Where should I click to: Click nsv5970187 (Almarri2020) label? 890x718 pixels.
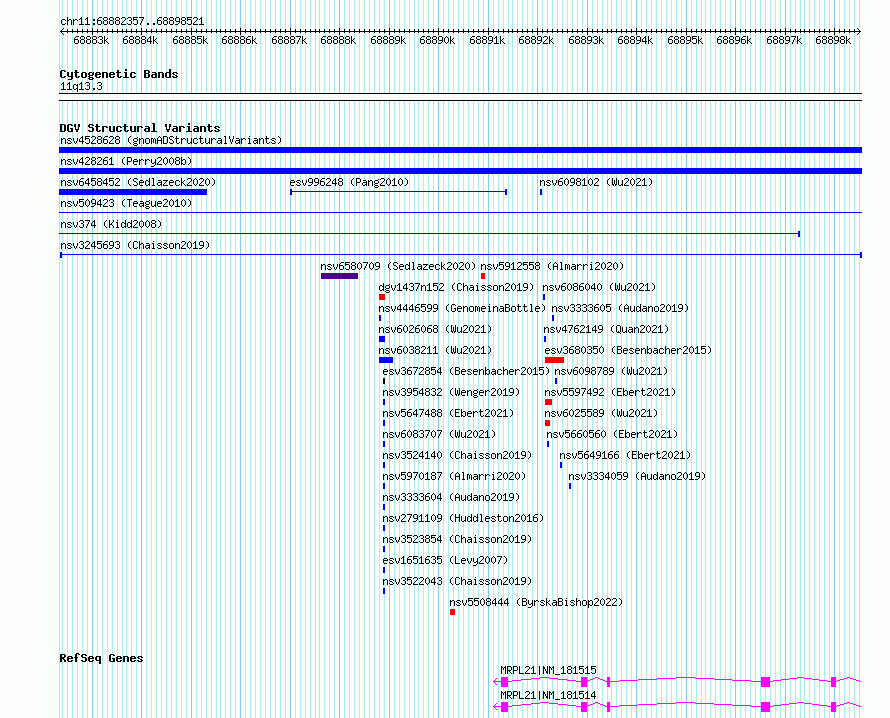click(x=454, y=476)
